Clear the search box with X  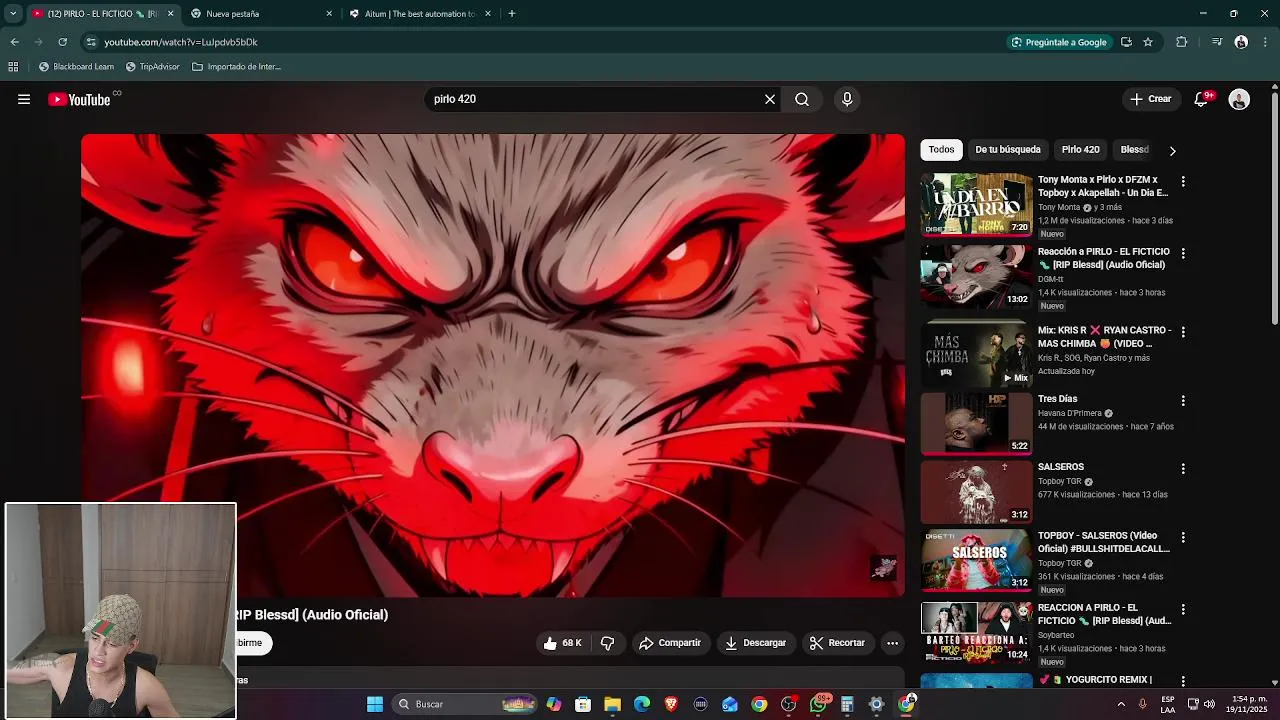(770, 99)
